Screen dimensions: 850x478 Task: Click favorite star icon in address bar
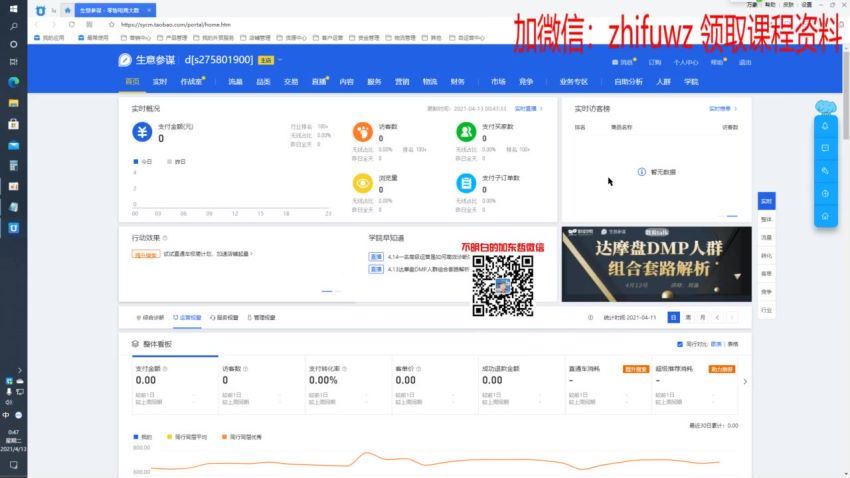pos(111,24)
